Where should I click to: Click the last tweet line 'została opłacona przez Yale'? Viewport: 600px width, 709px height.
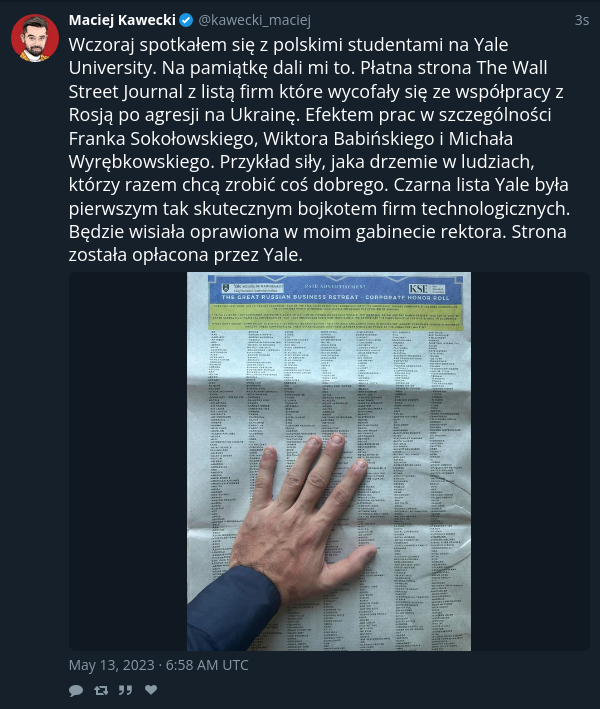coord(186,255)
